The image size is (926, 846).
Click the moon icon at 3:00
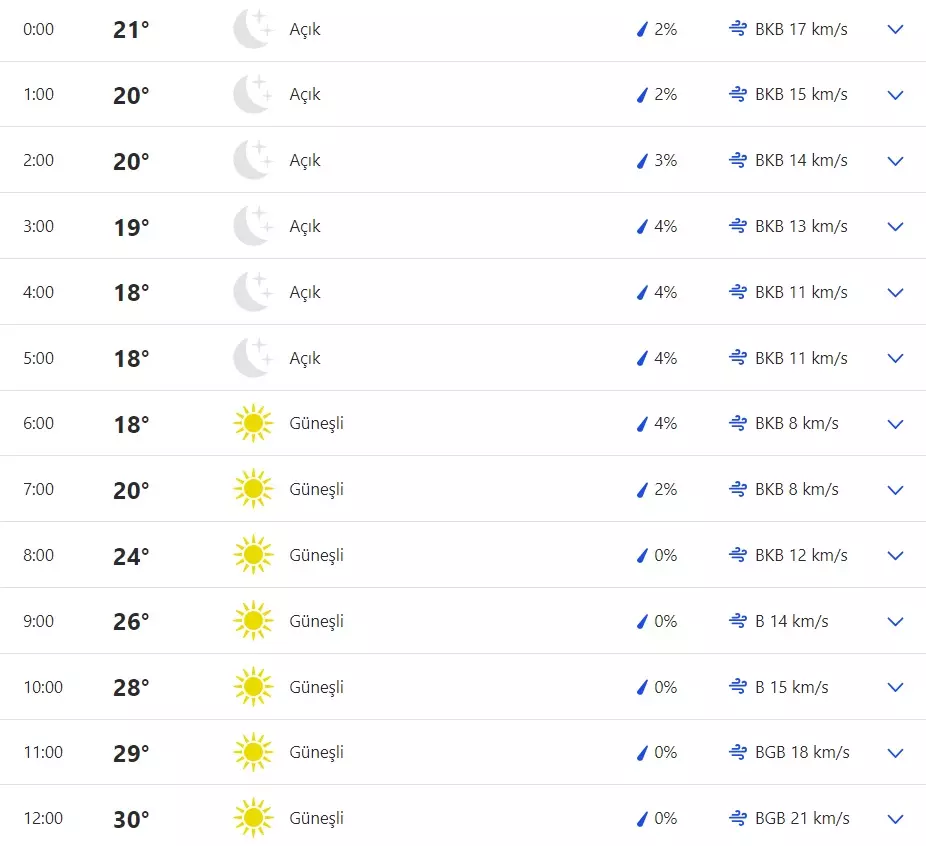252,226
